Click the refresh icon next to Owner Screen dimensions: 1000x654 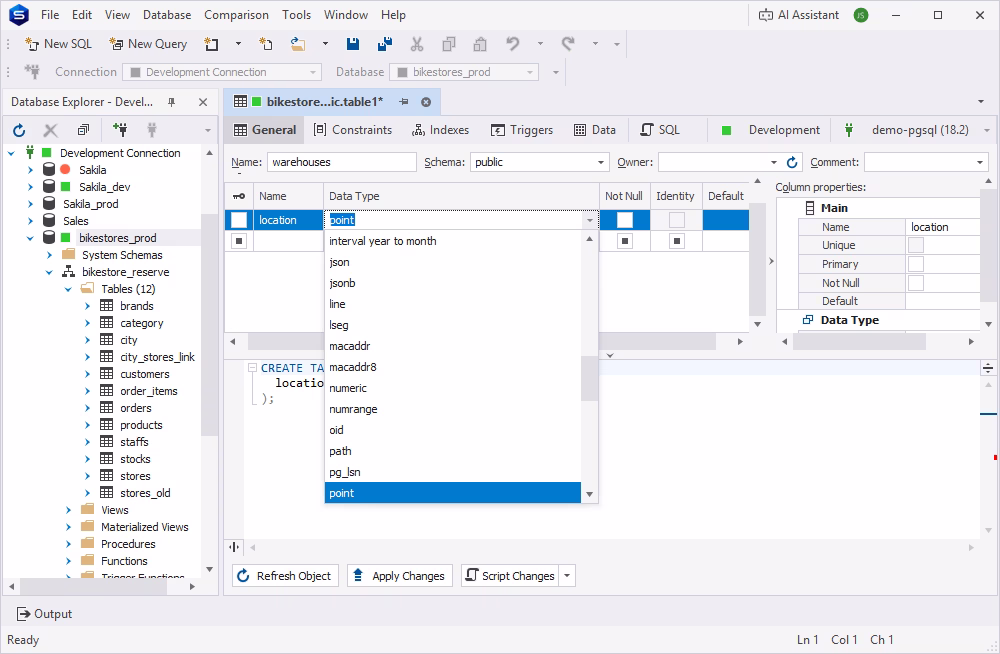coord(792,162)
